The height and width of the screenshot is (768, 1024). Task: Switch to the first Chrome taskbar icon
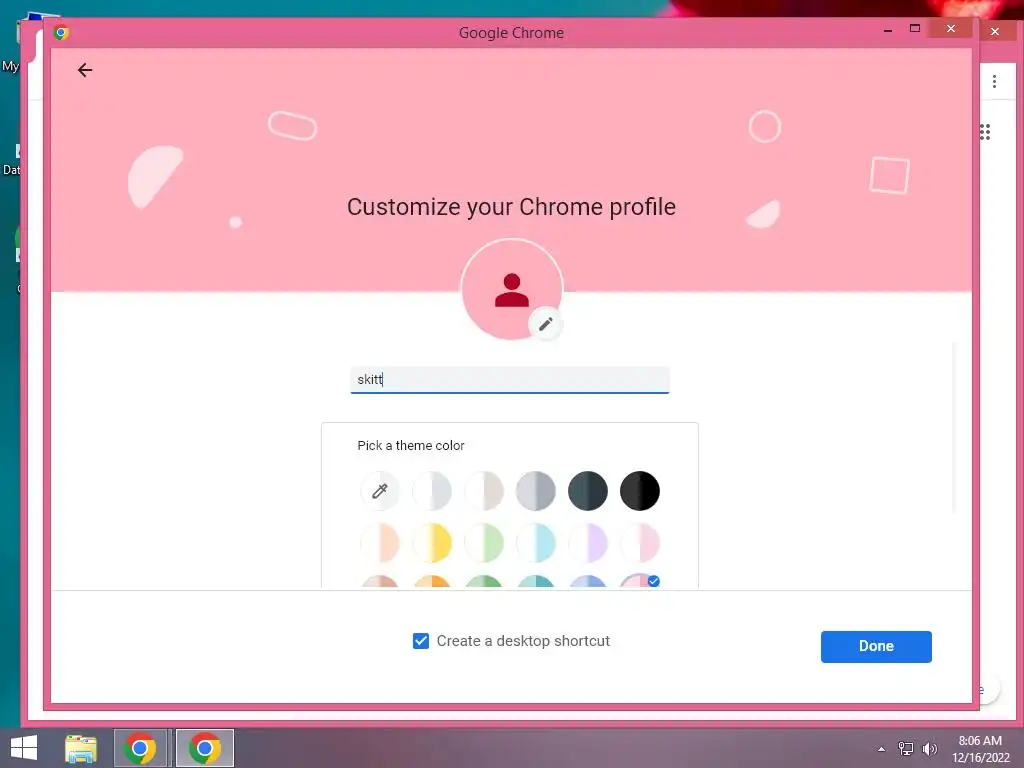[x=140, y=748]
